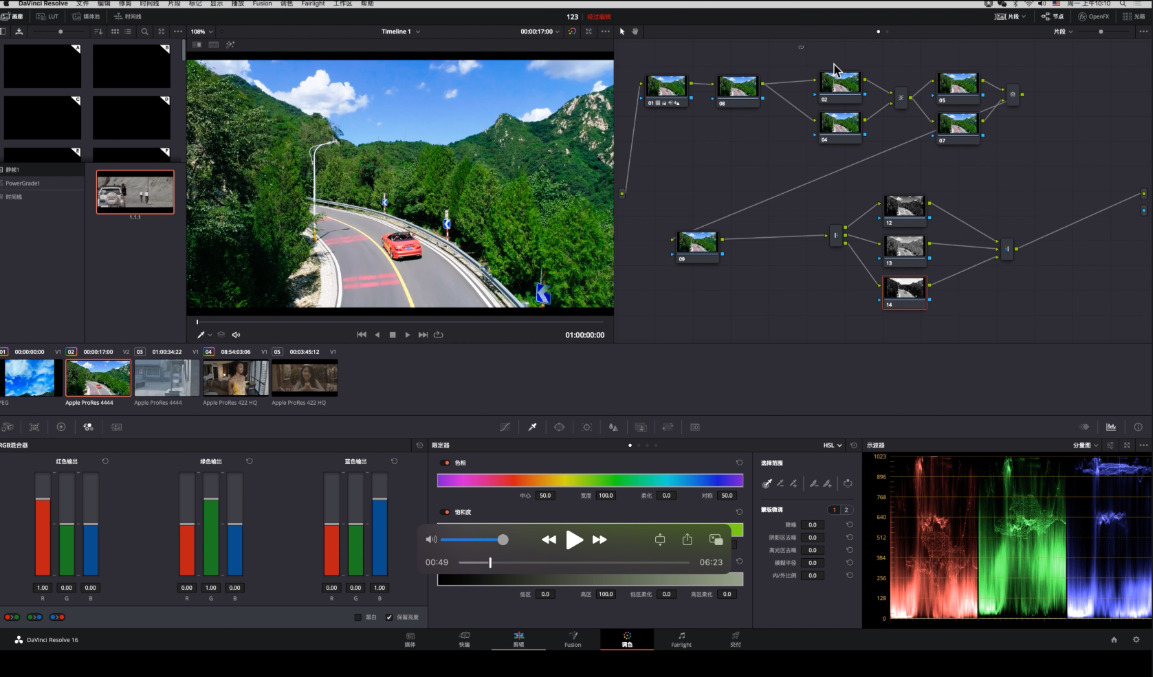The image size is (1153, 677).
Task: Select the red car road clip thumbnail
Action: [x=98, y=379]
